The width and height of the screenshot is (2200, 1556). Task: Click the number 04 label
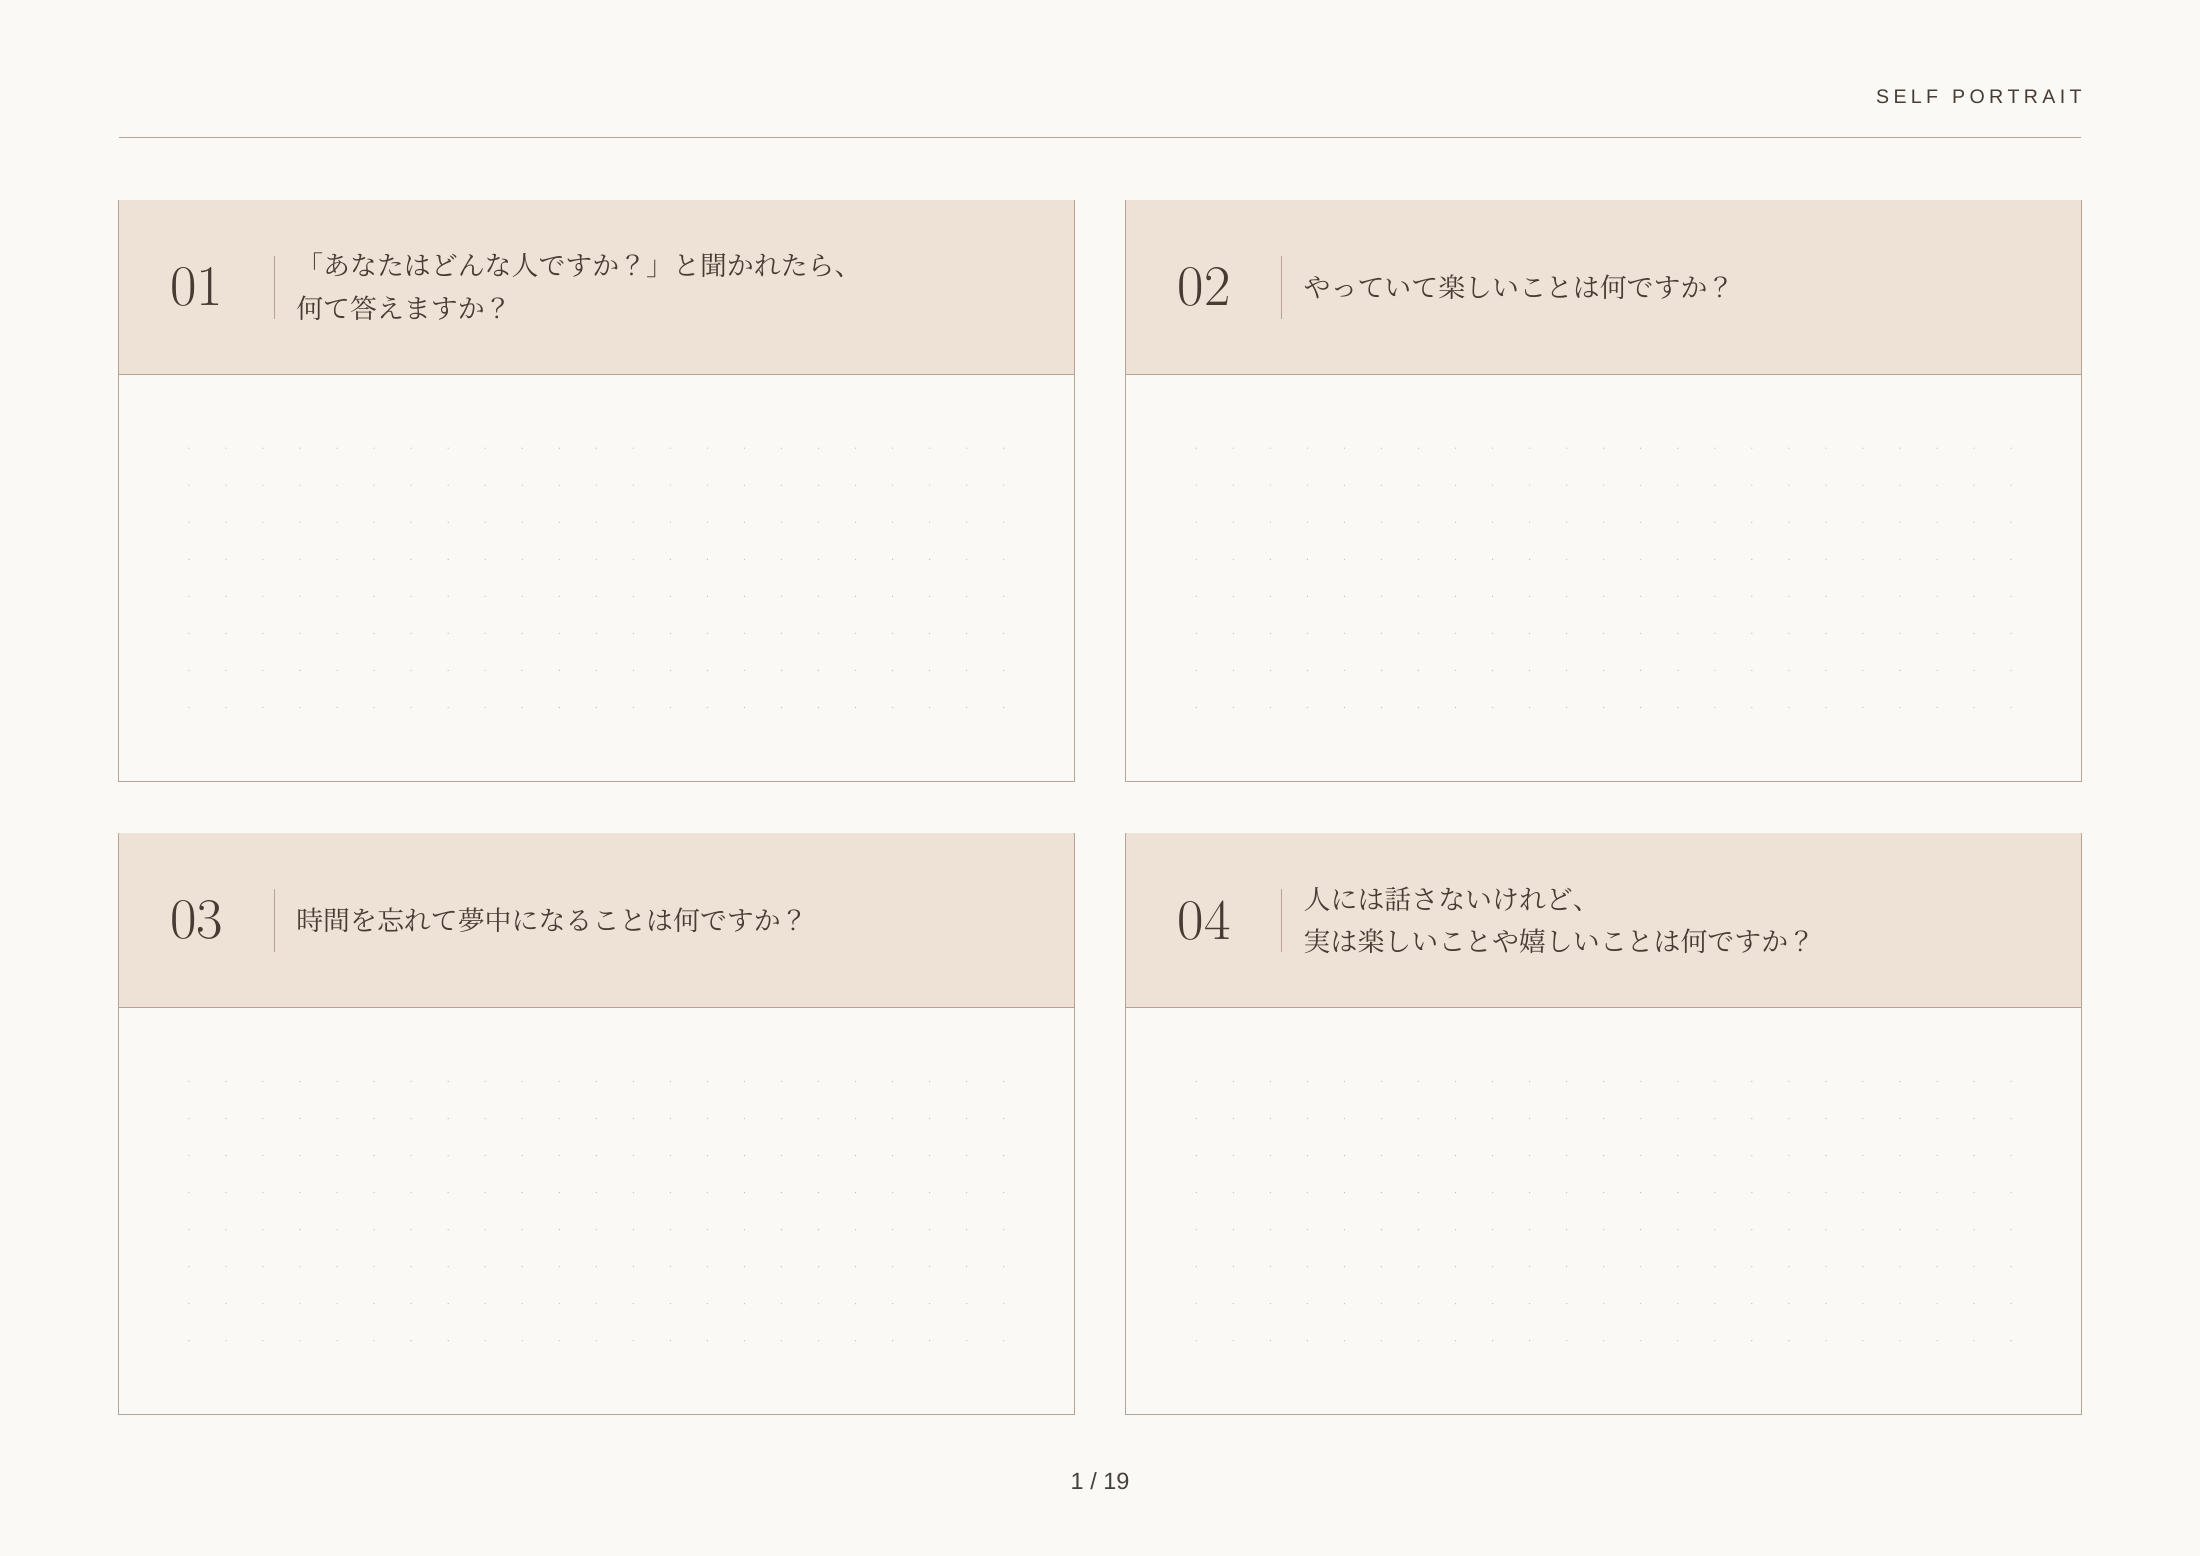pyautogui.click(x=1203, y=920)
